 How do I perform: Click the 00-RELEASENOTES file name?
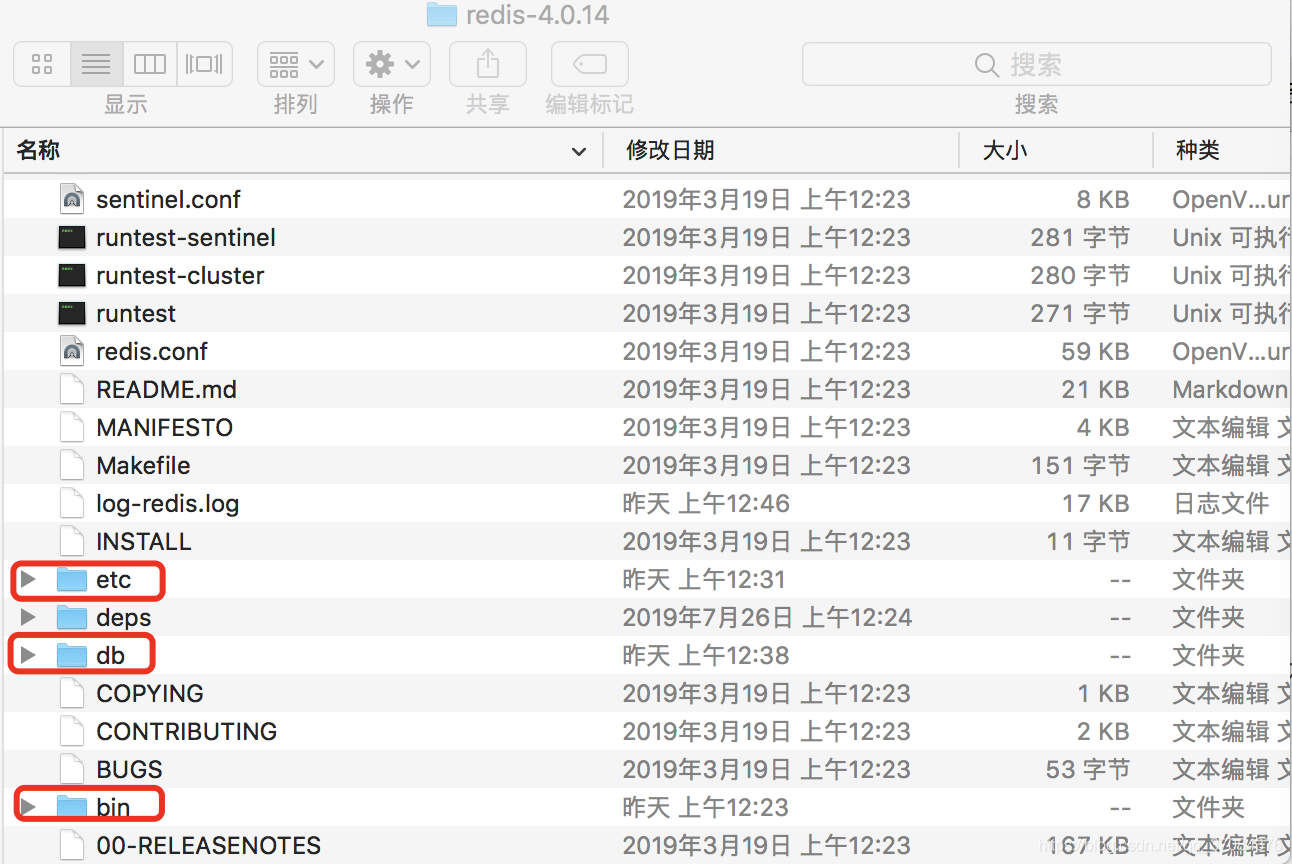[x=209, y=845]
